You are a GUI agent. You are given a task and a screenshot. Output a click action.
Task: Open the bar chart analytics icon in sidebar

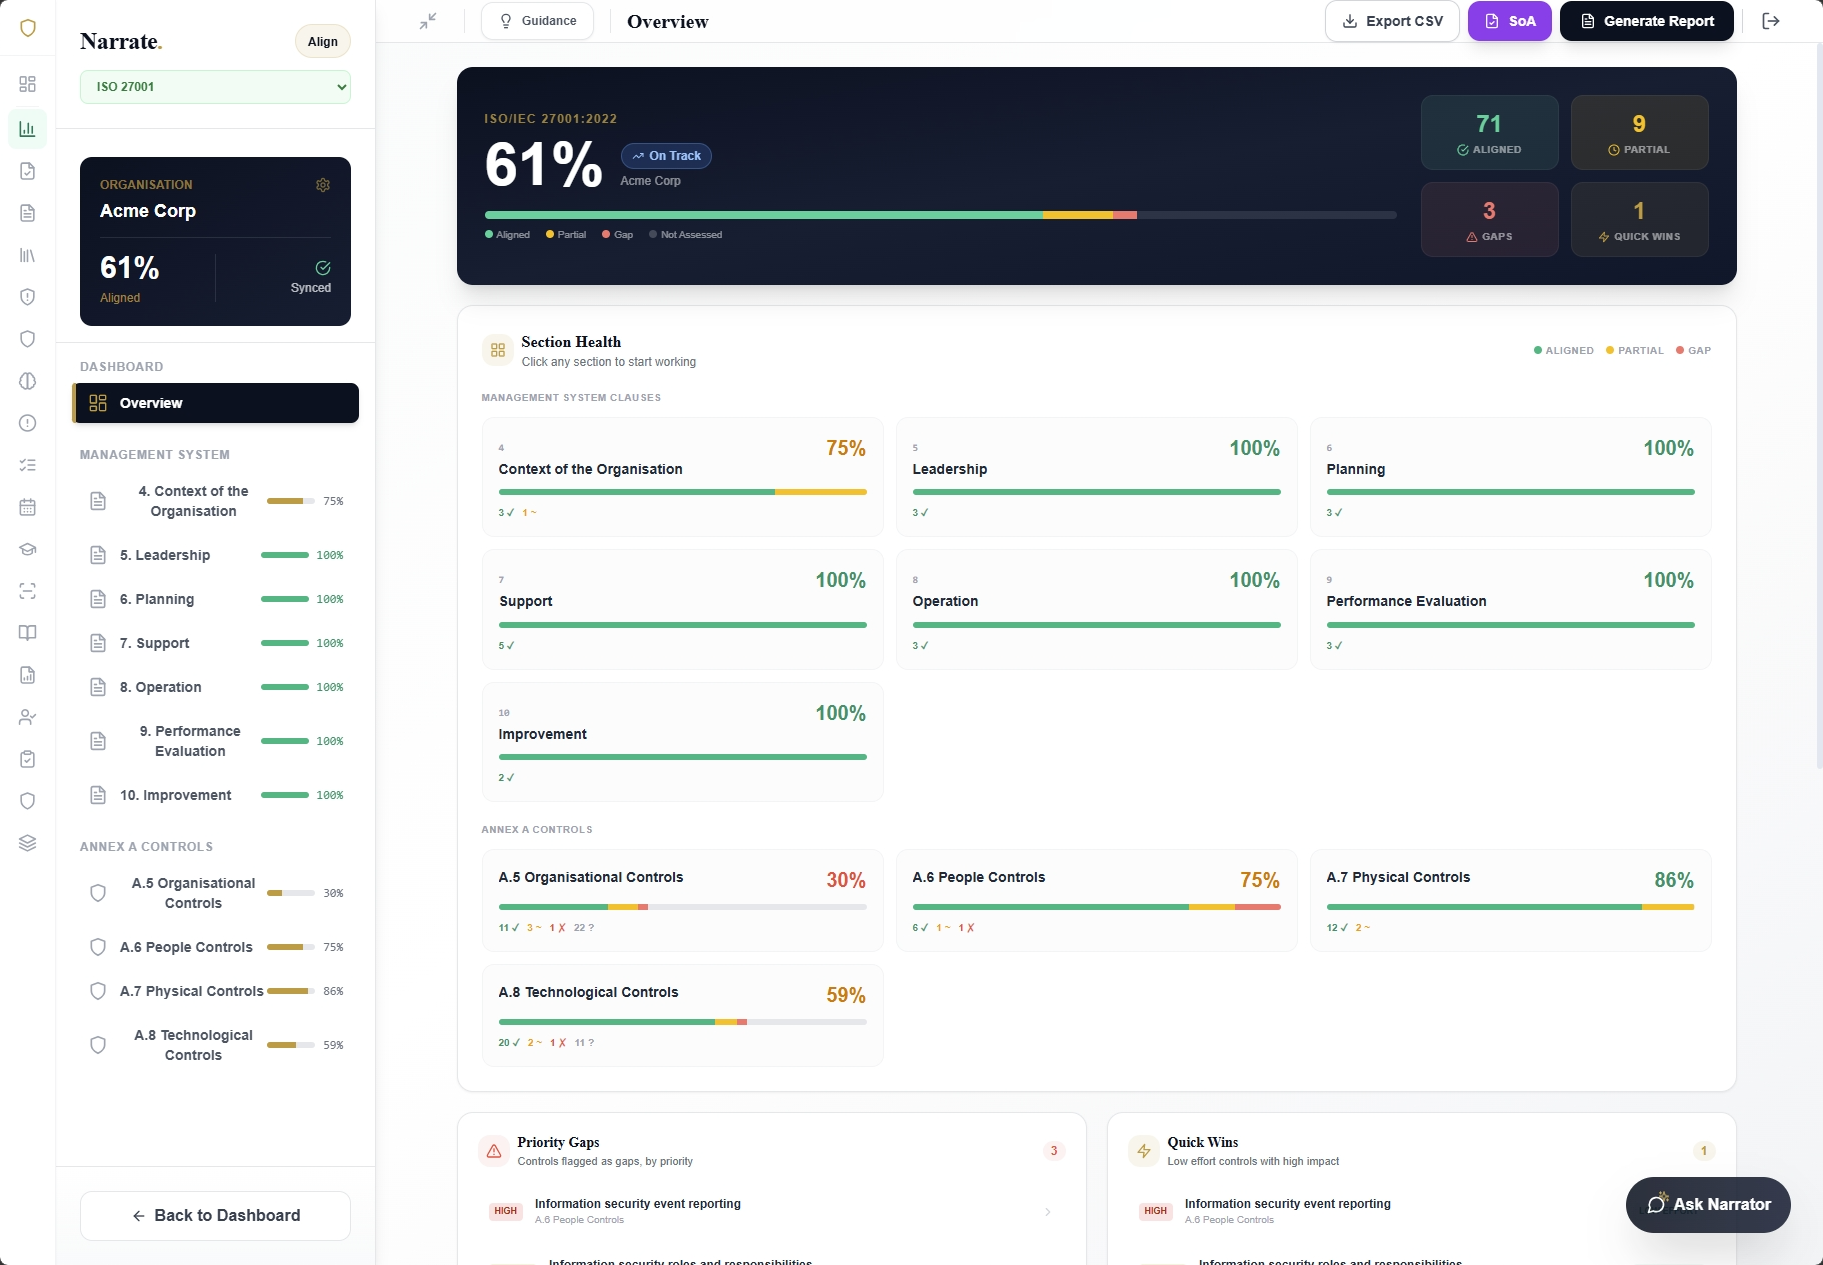(27, 128)
